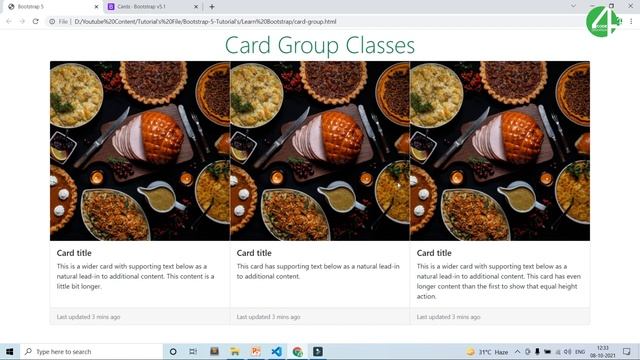
Task: Open PowerPoint from the taskbar
Action: click(256, 351)
